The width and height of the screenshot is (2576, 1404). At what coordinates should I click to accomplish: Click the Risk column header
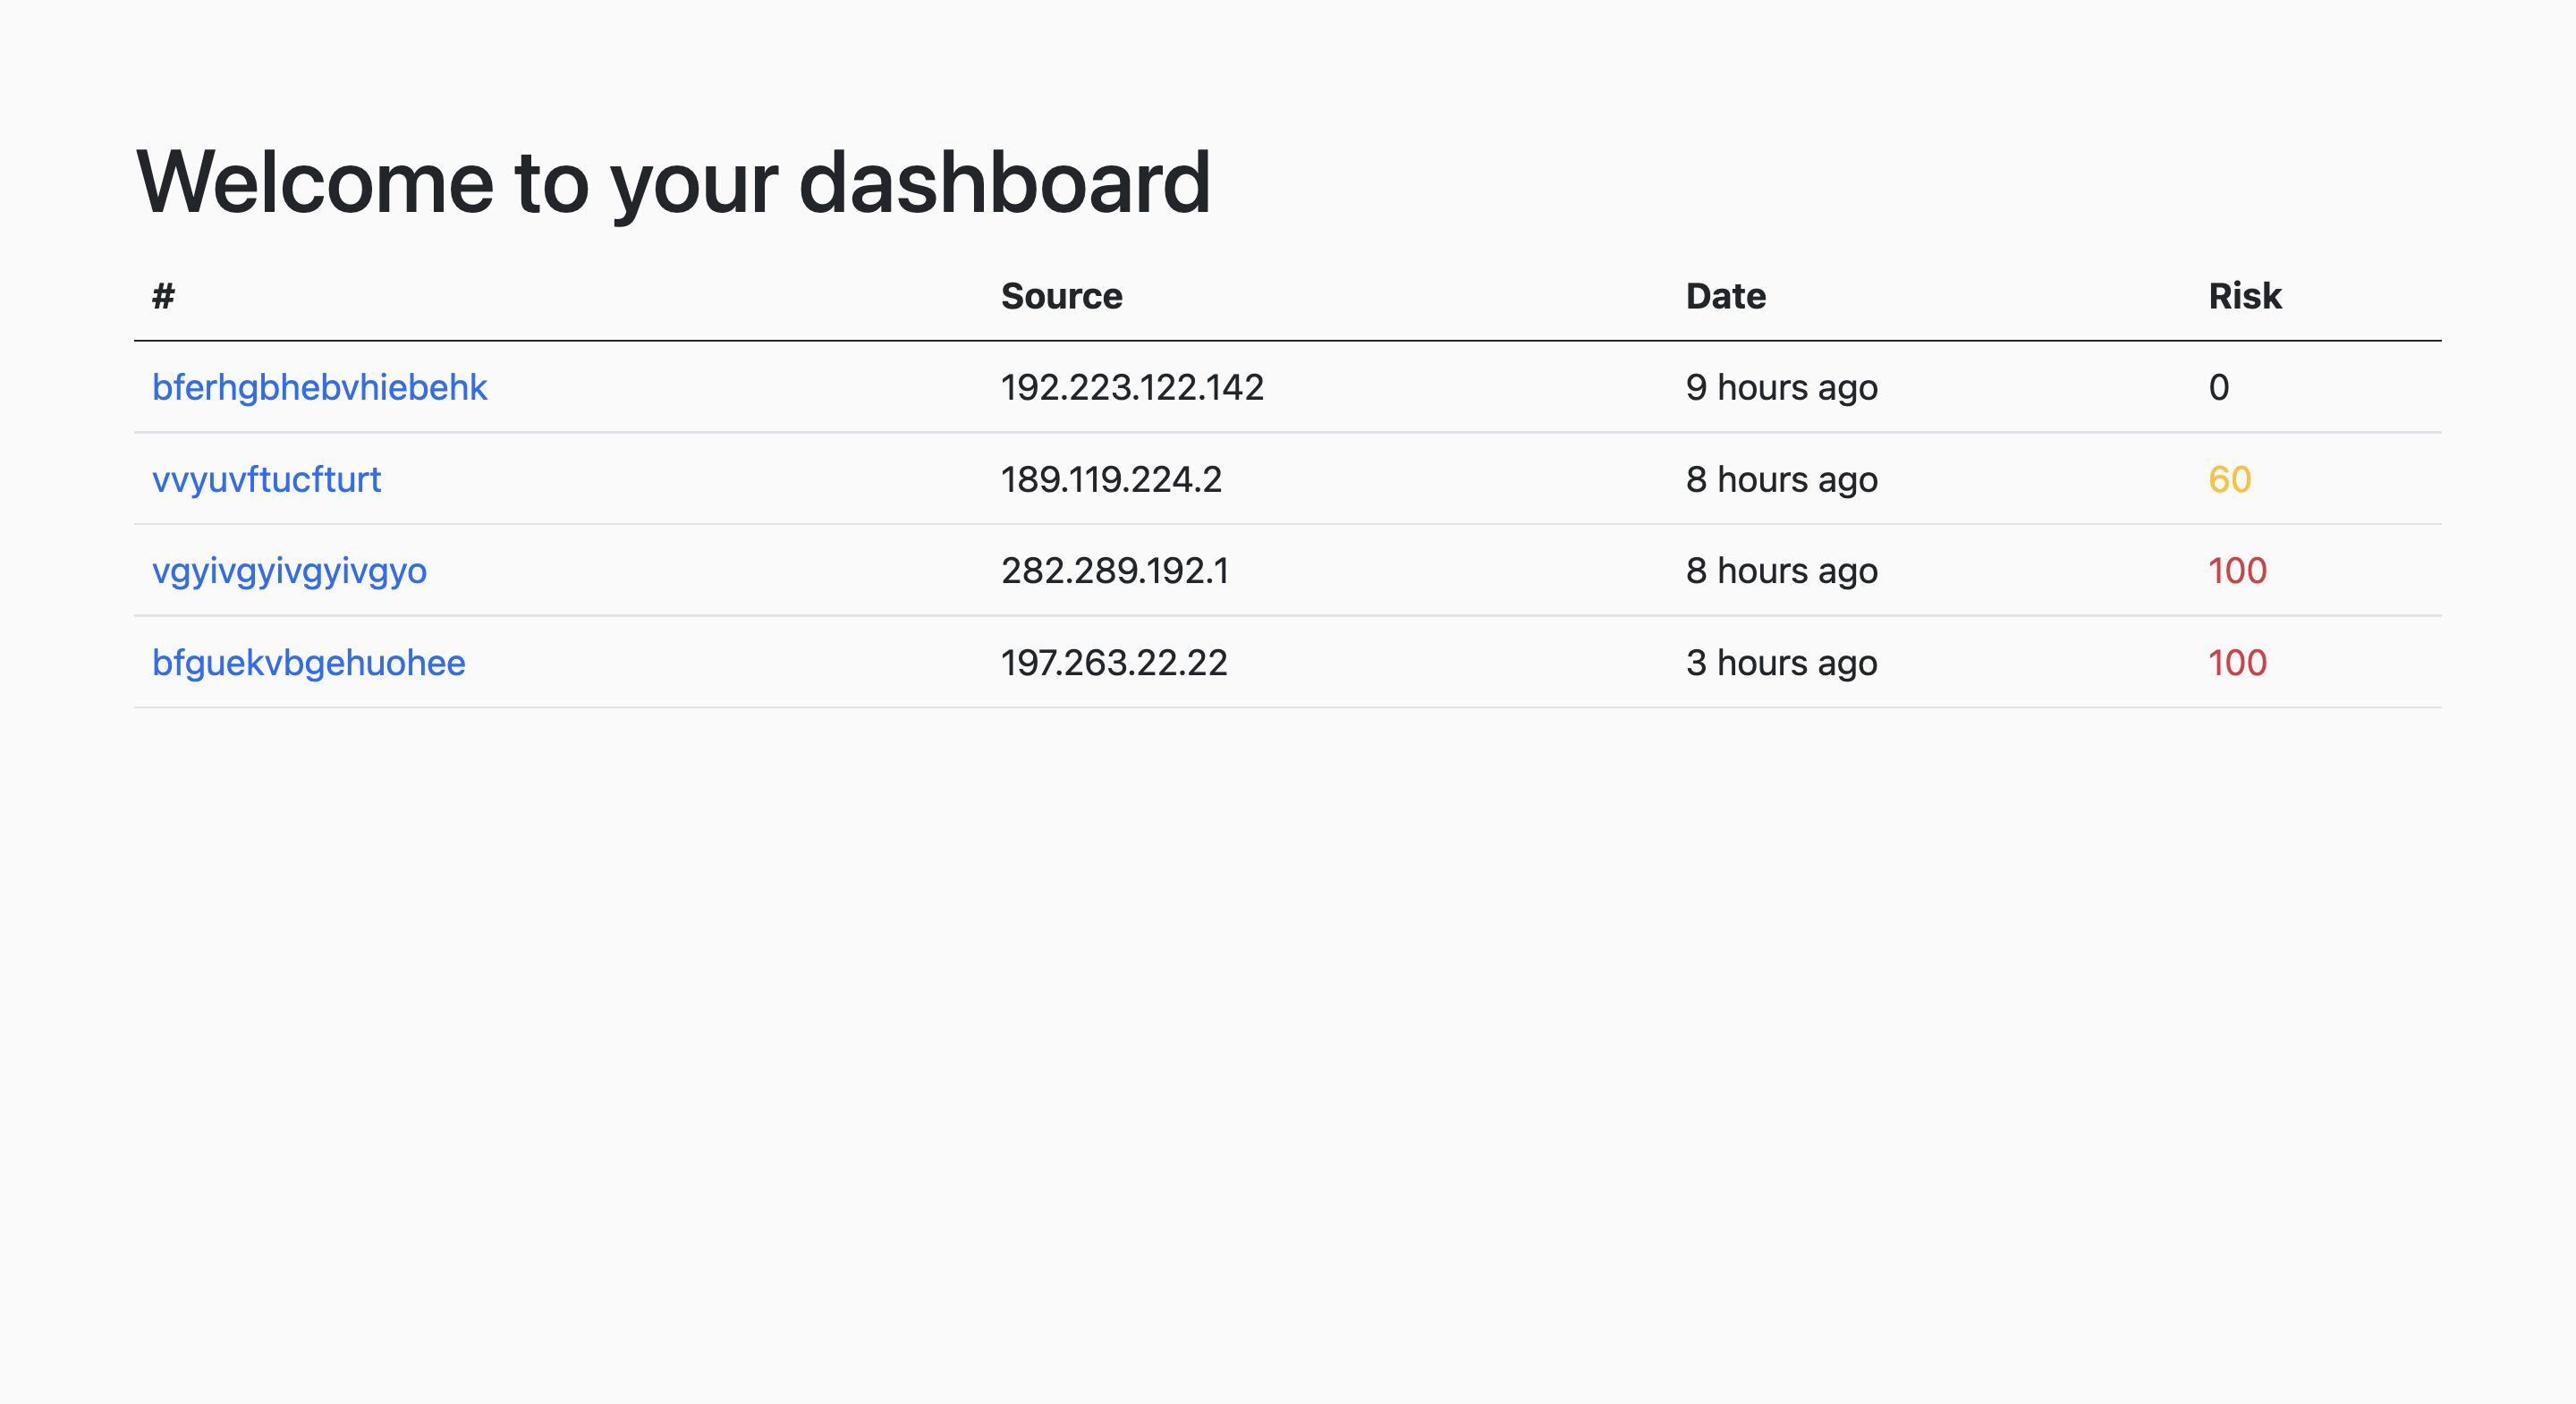(2244, 296)
